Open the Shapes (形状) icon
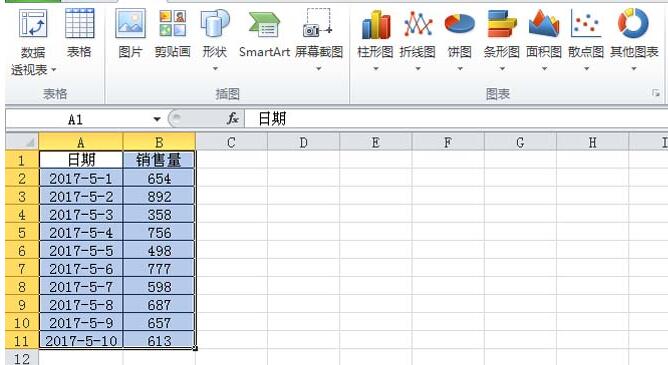Screen dimensions: 668x365 tap(215, 23)
